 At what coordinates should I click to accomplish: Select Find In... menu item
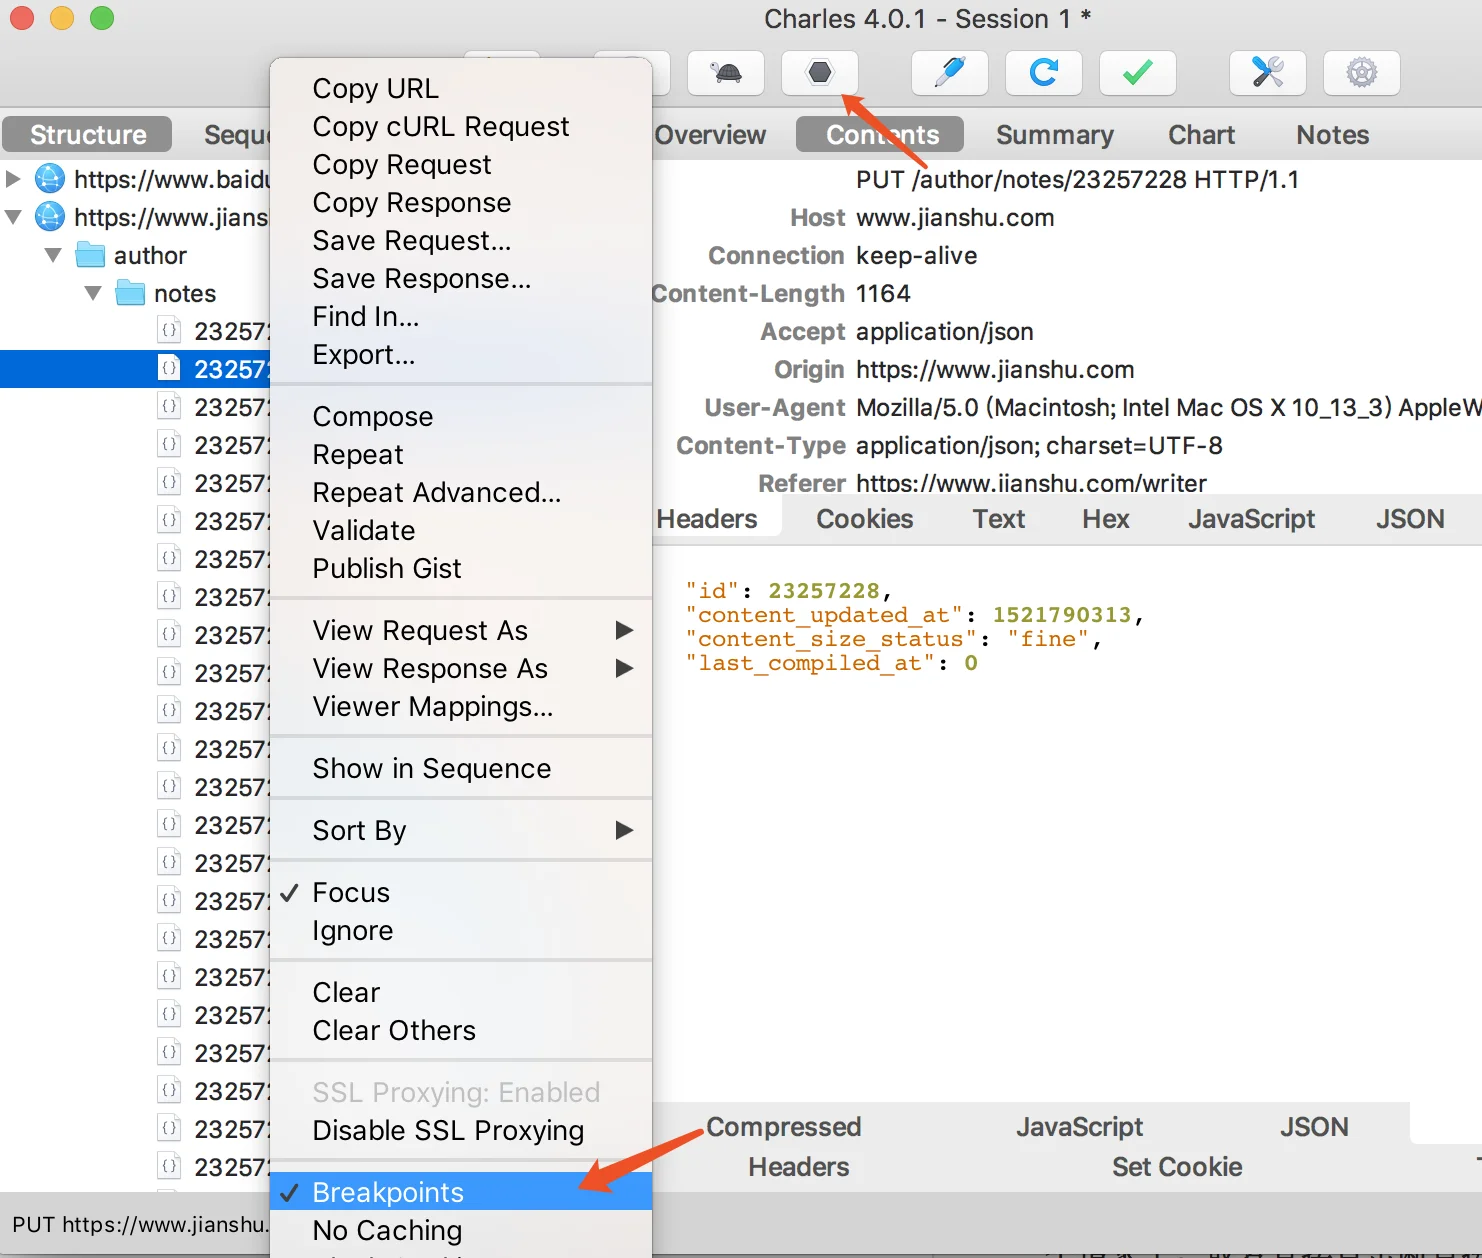[461, 316]
